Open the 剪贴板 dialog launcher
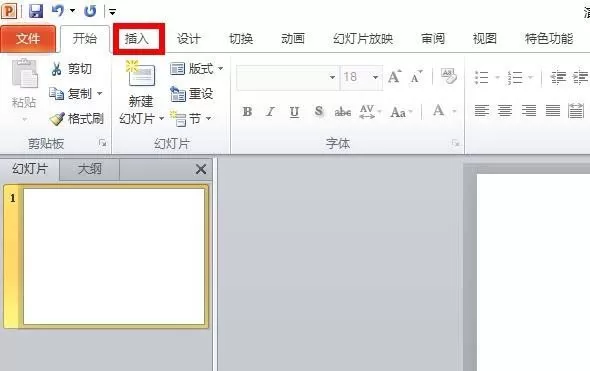 pos(102,143)
